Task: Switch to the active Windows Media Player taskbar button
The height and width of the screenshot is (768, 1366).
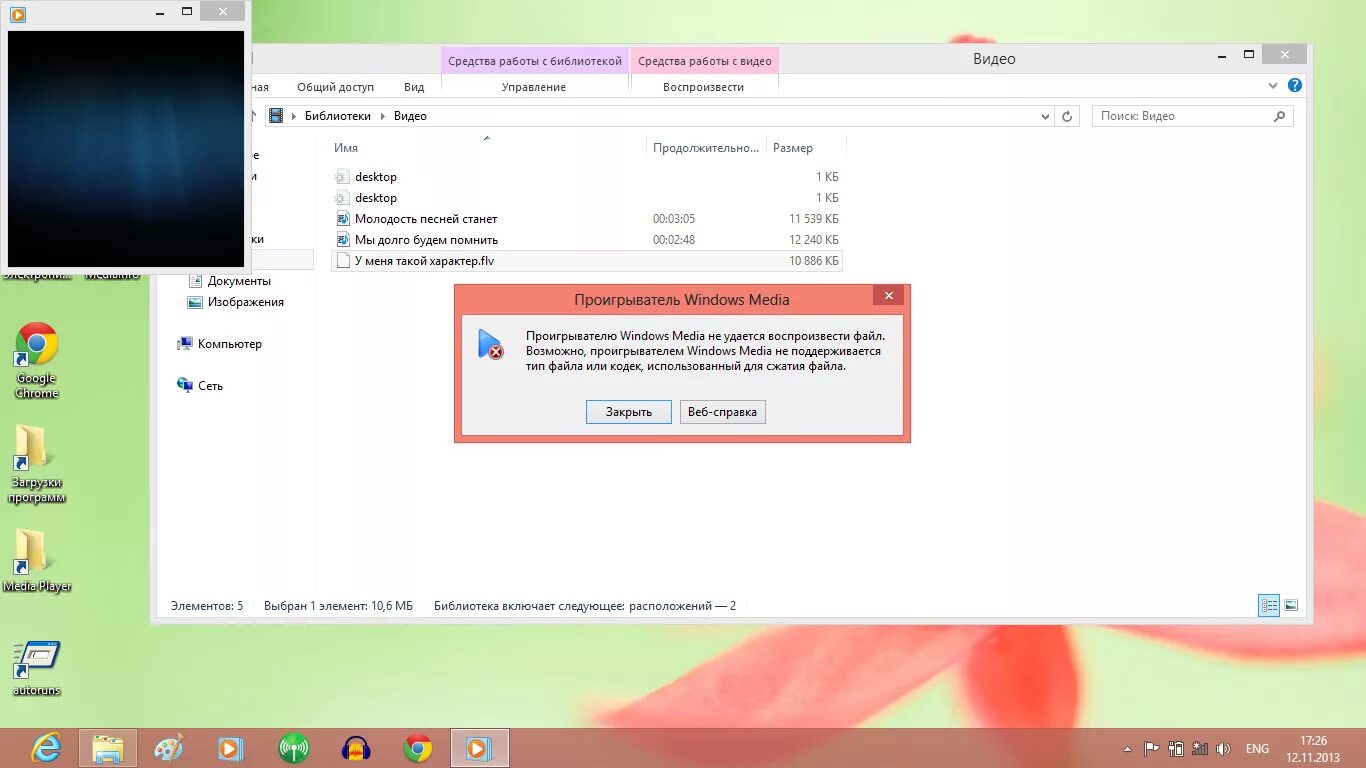Action: click(x=479, y=748)
